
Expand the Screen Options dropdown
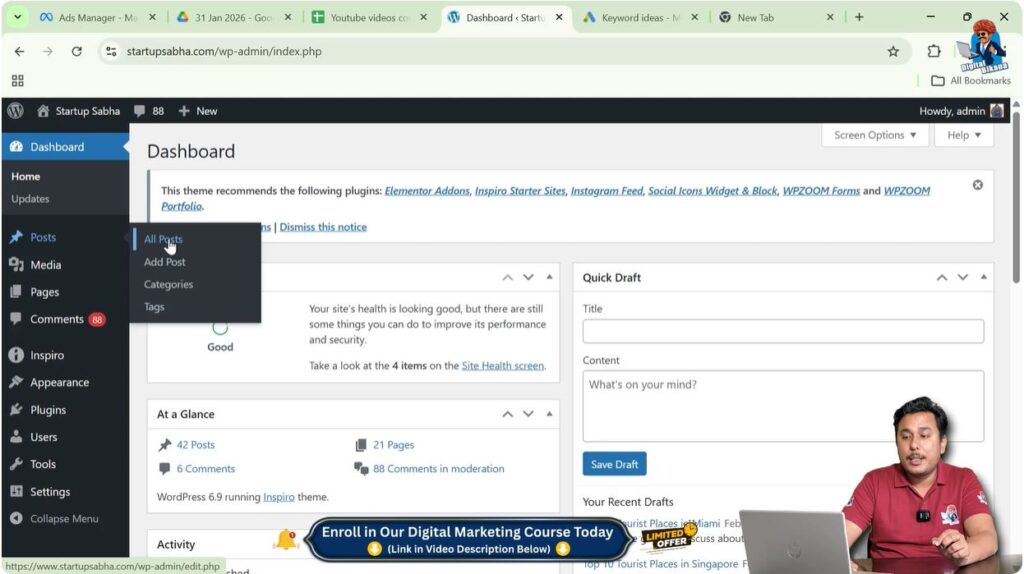(875, 135)
